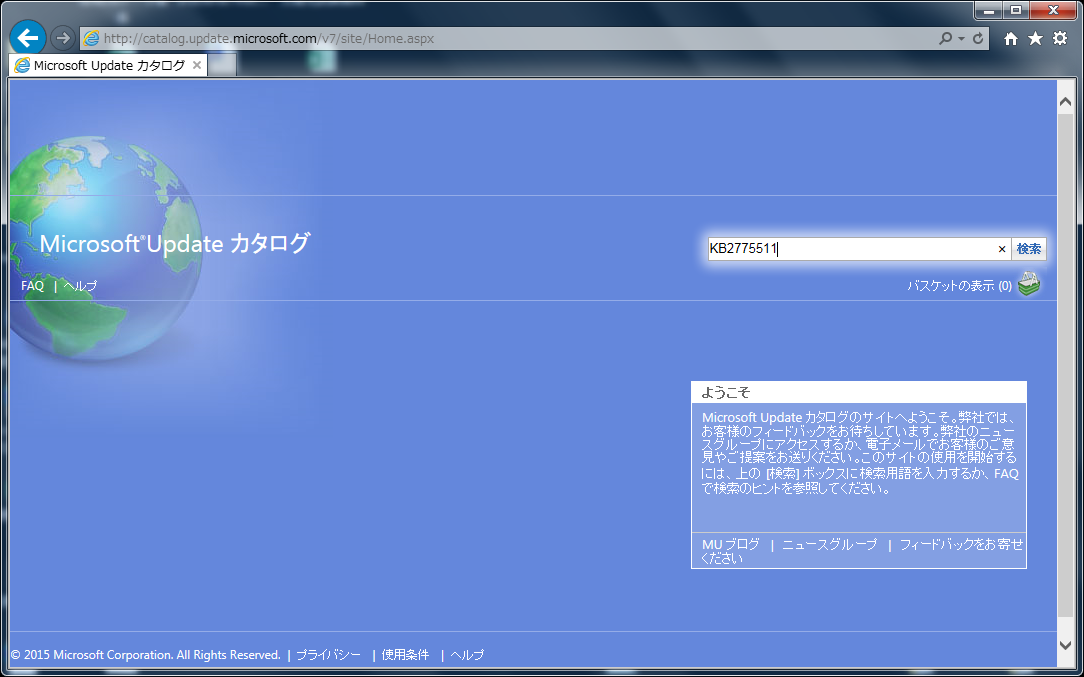
Task: Open the FAQ link under the title
Action: [x=32, y=286]
